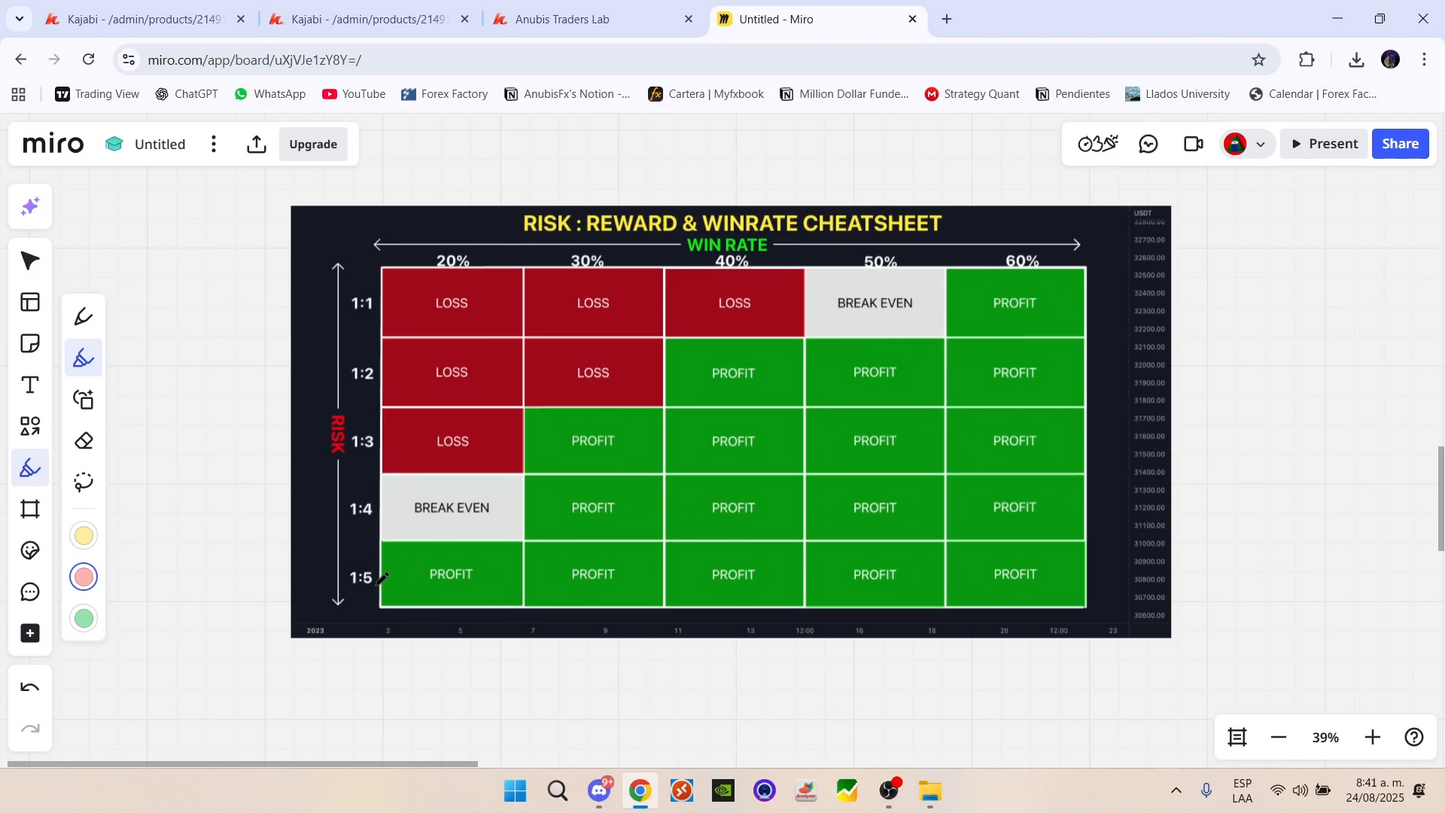Switch to Anubis Traders Lab tab
The width and height of the screenshot is (1445, 813).
591,19
